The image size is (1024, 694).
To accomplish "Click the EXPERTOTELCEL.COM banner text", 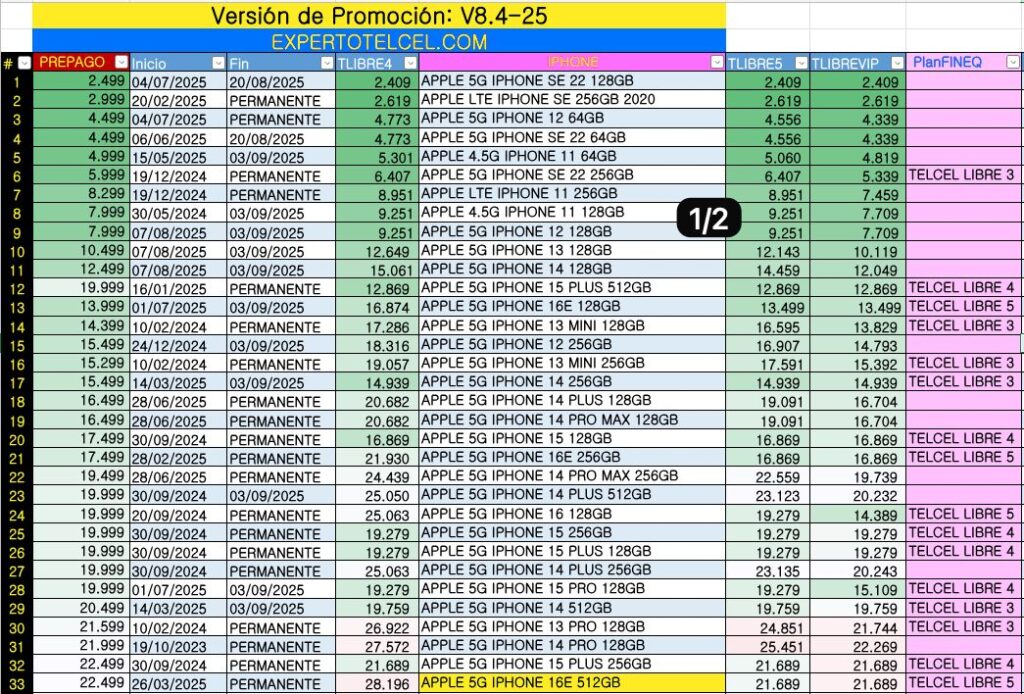I will 379,42.
